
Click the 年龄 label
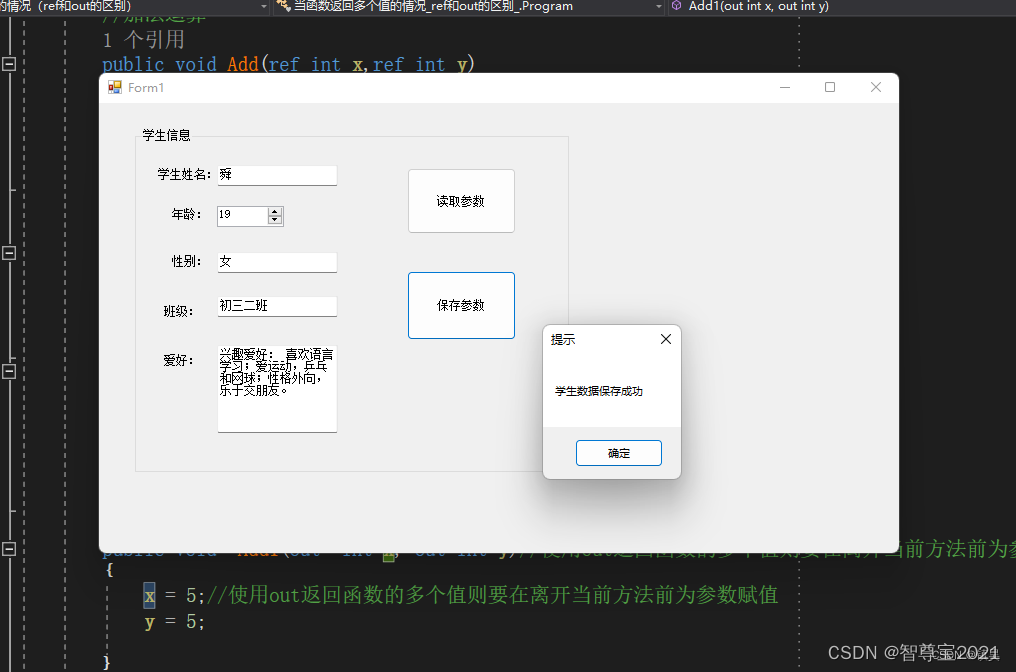click(186, 214)
